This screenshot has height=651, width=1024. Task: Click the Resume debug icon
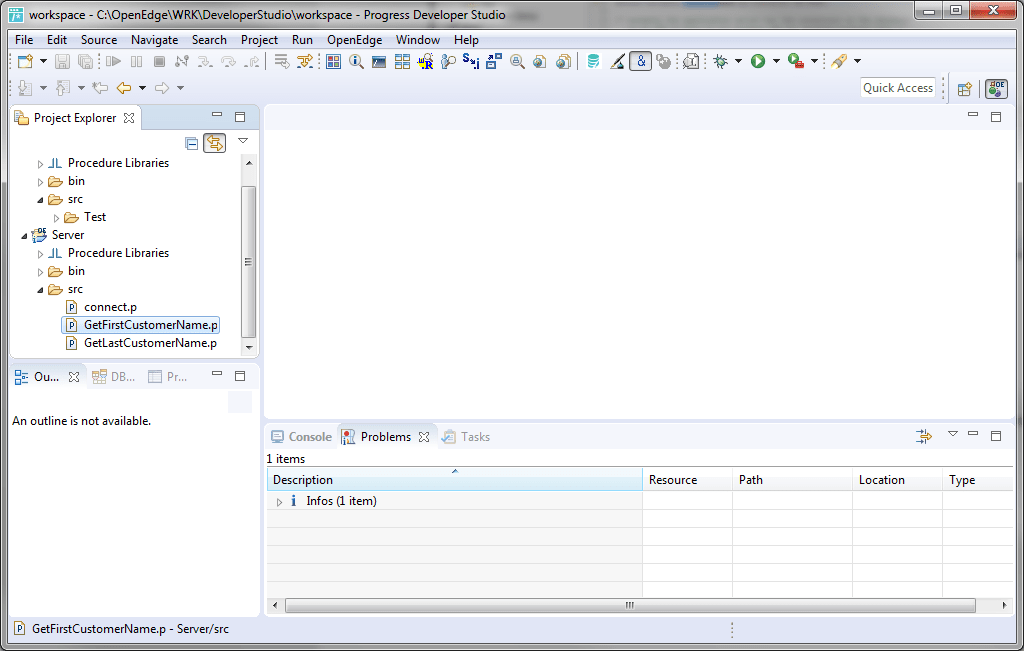[114, 61]
